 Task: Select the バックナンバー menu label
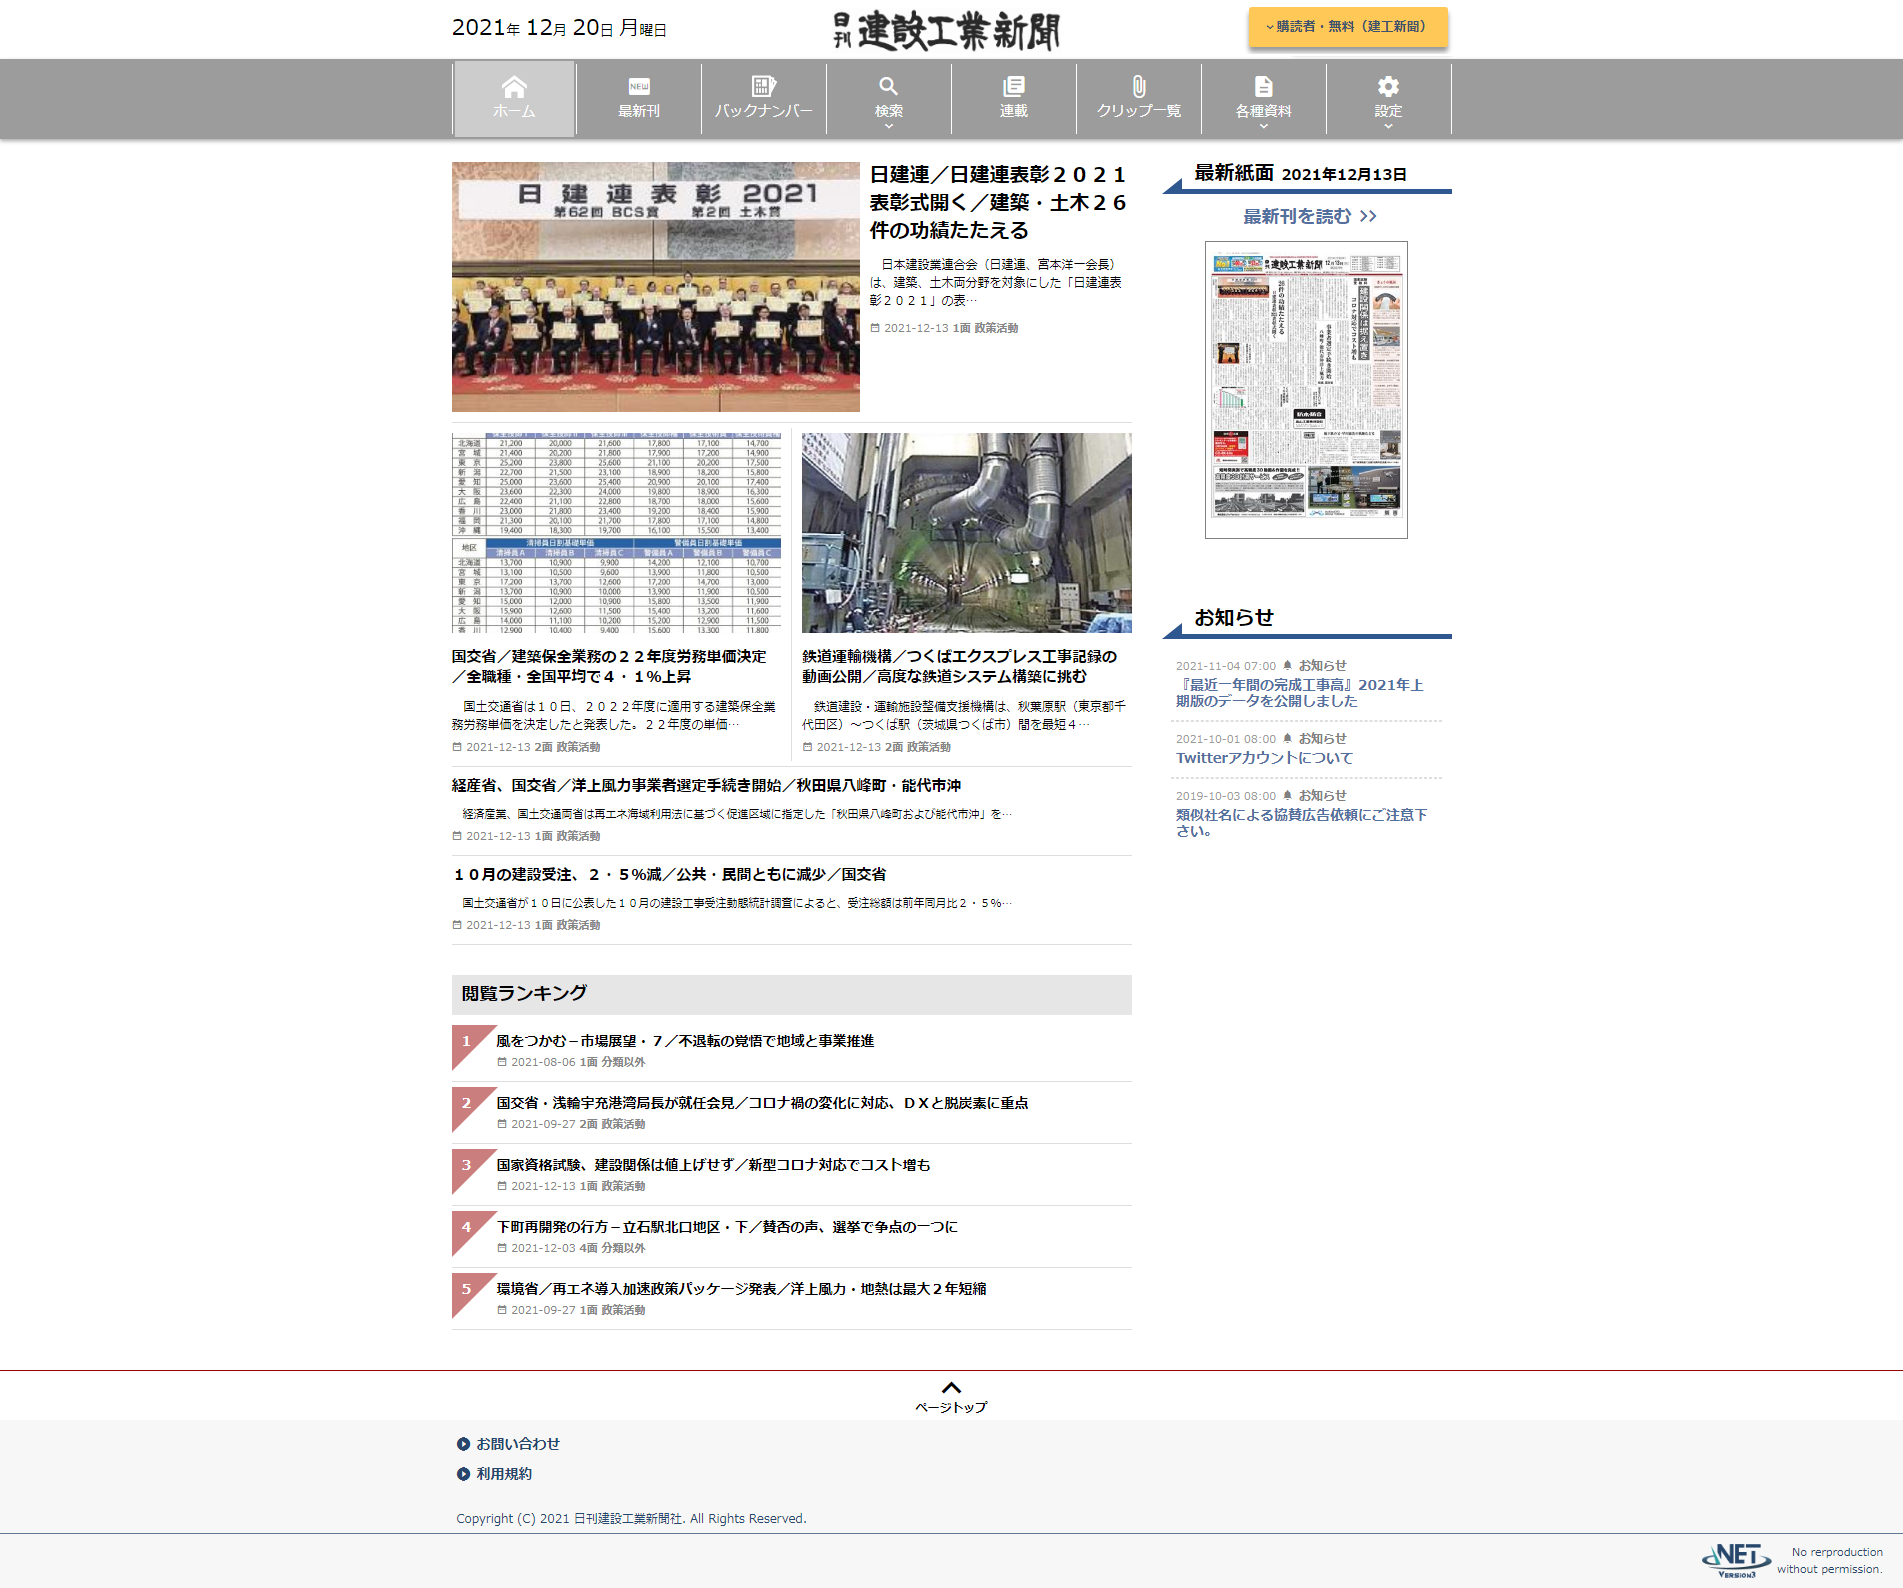click(764, 111)
